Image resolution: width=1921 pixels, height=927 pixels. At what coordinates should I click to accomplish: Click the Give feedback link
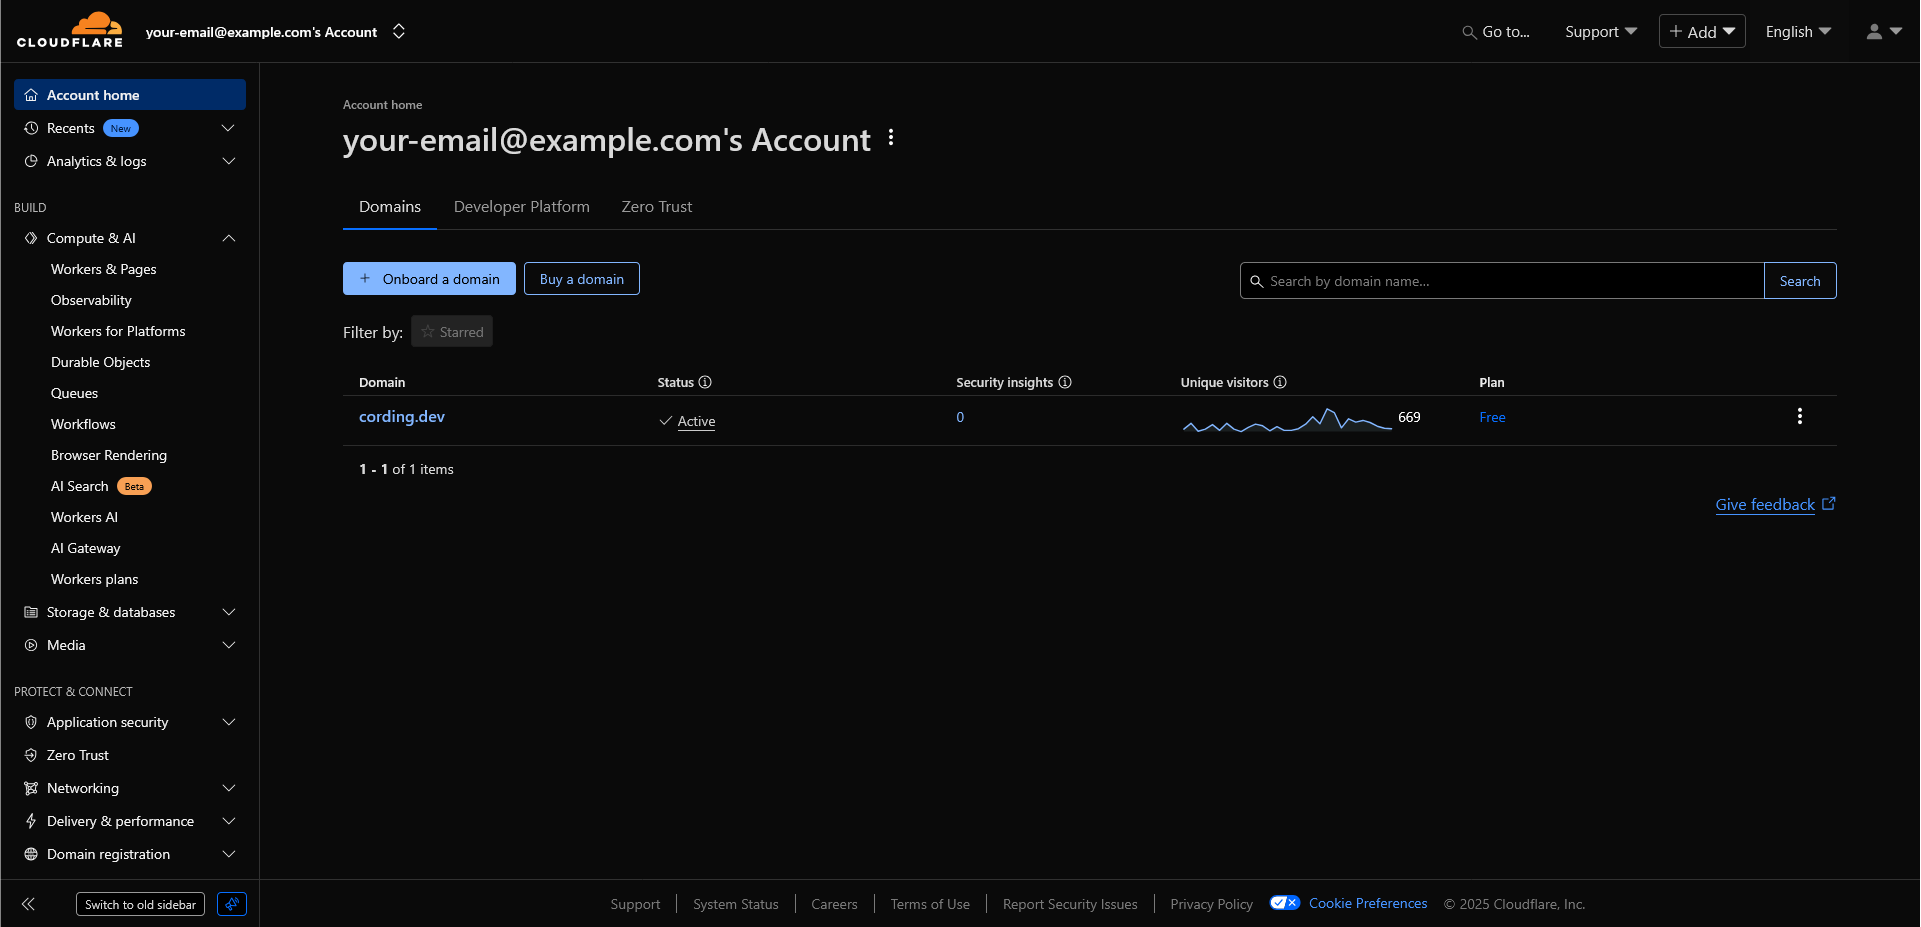pyautogui.click(x=1765, y=505)
